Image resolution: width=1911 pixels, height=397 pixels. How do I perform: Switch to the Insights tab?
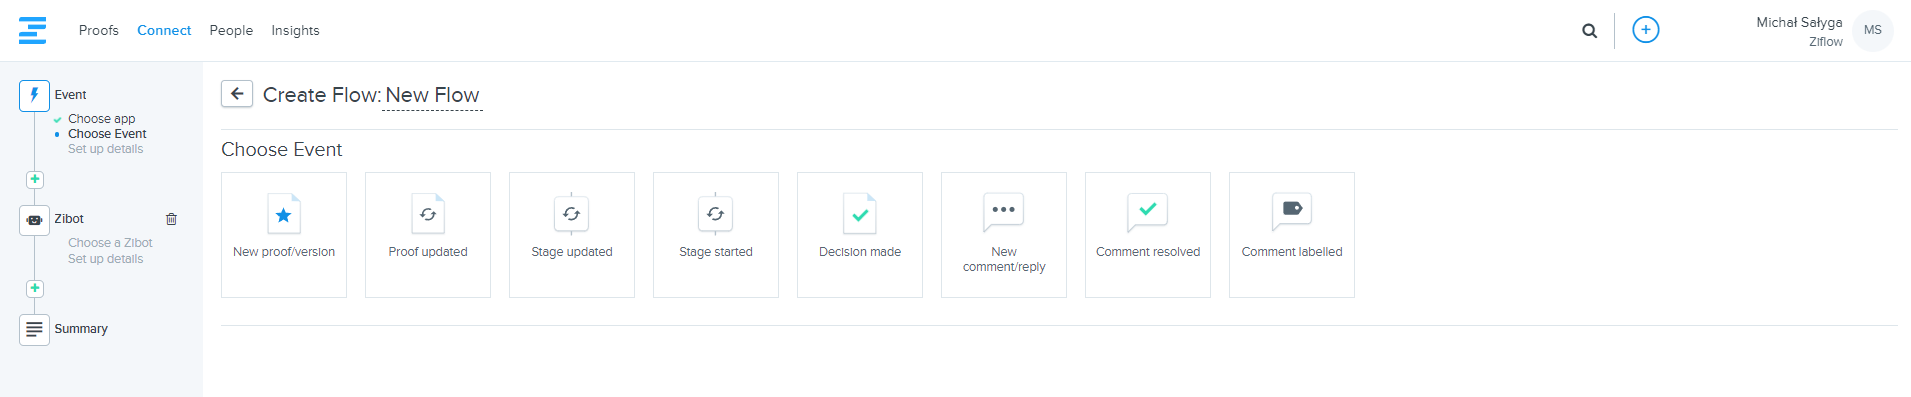click(x=295, y=30)
